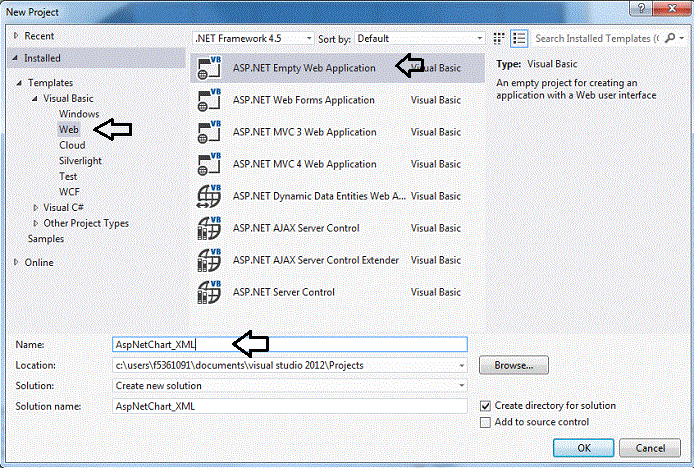Click the AJAX Server Control Extender icon
The width and height of the screenshot is (694, 468).
209,260
